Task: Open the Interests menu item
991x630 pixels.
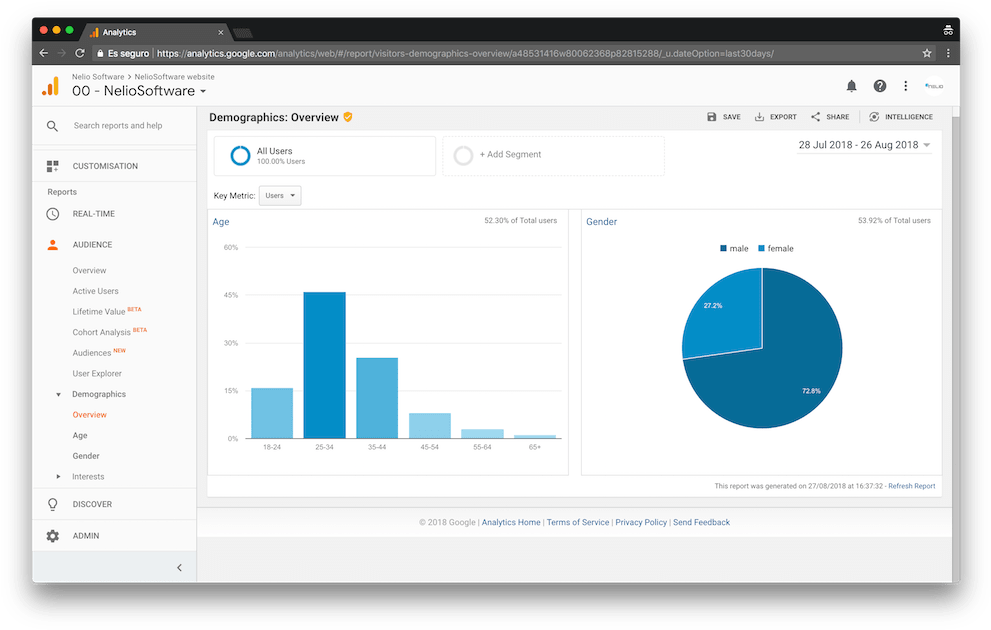Action: pos(86,476)
